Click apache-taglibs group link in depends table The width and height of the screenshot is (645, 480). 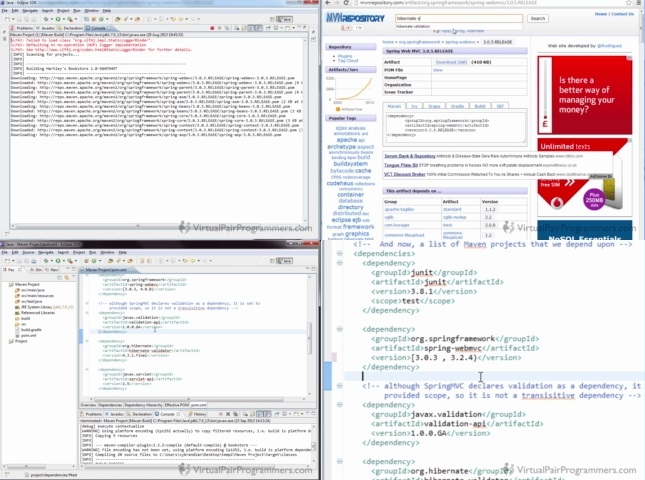click(x=399, y=209)
